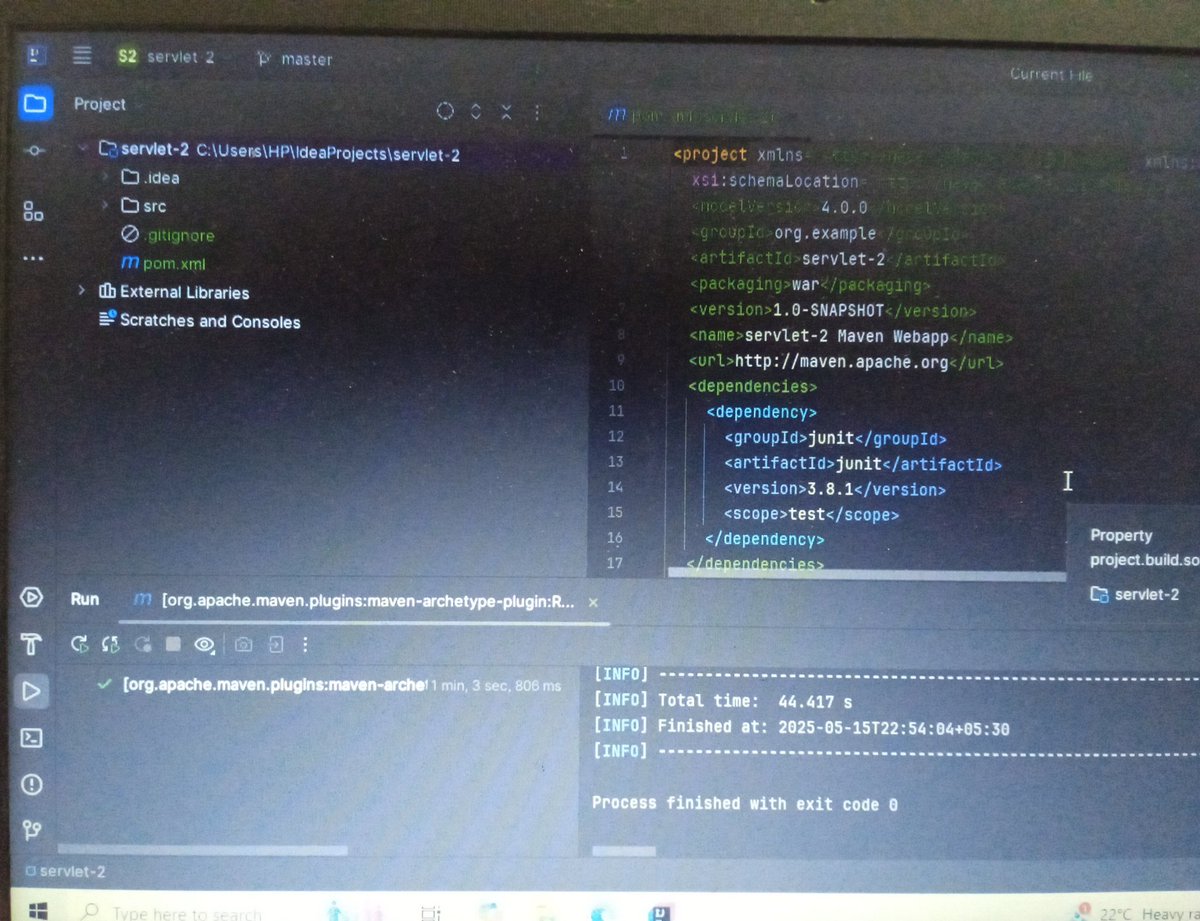Viewport: 1200px width, 921px height.
Task: Open the Commit tool window
Action: (34, 150)
